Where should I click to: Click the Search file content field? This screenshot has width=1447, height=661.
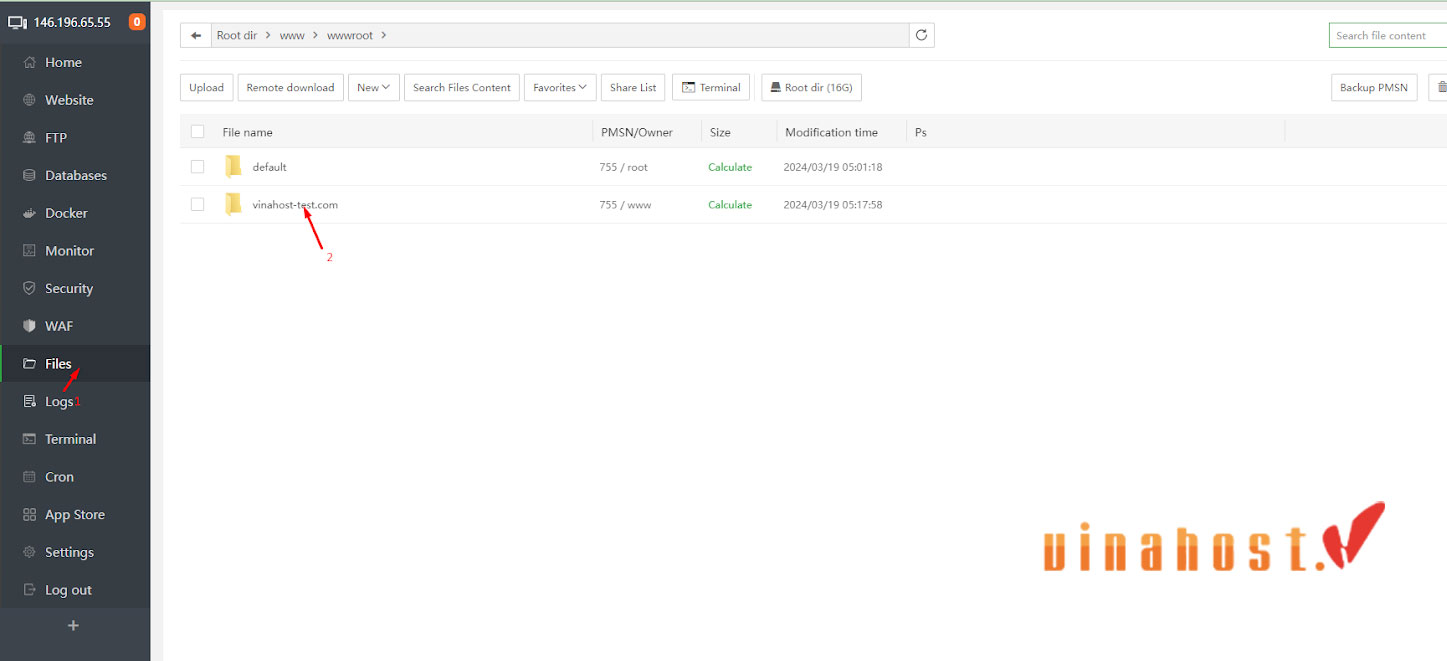(x=1387, y=35)
